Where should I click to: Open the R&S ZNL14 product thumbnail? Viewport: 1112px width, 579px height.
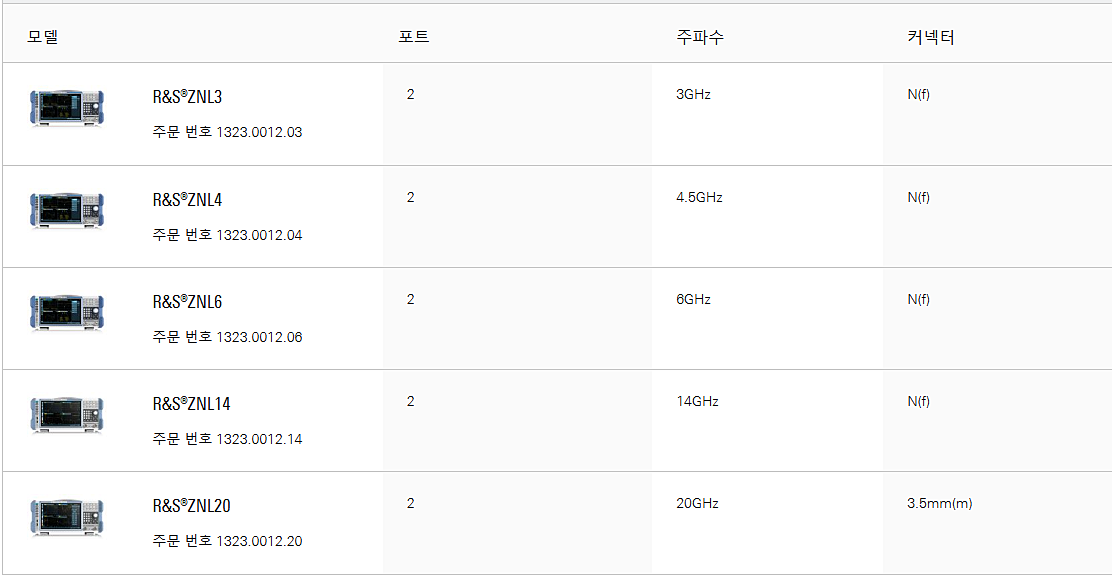pyautogui.click(x=67, y=414)
